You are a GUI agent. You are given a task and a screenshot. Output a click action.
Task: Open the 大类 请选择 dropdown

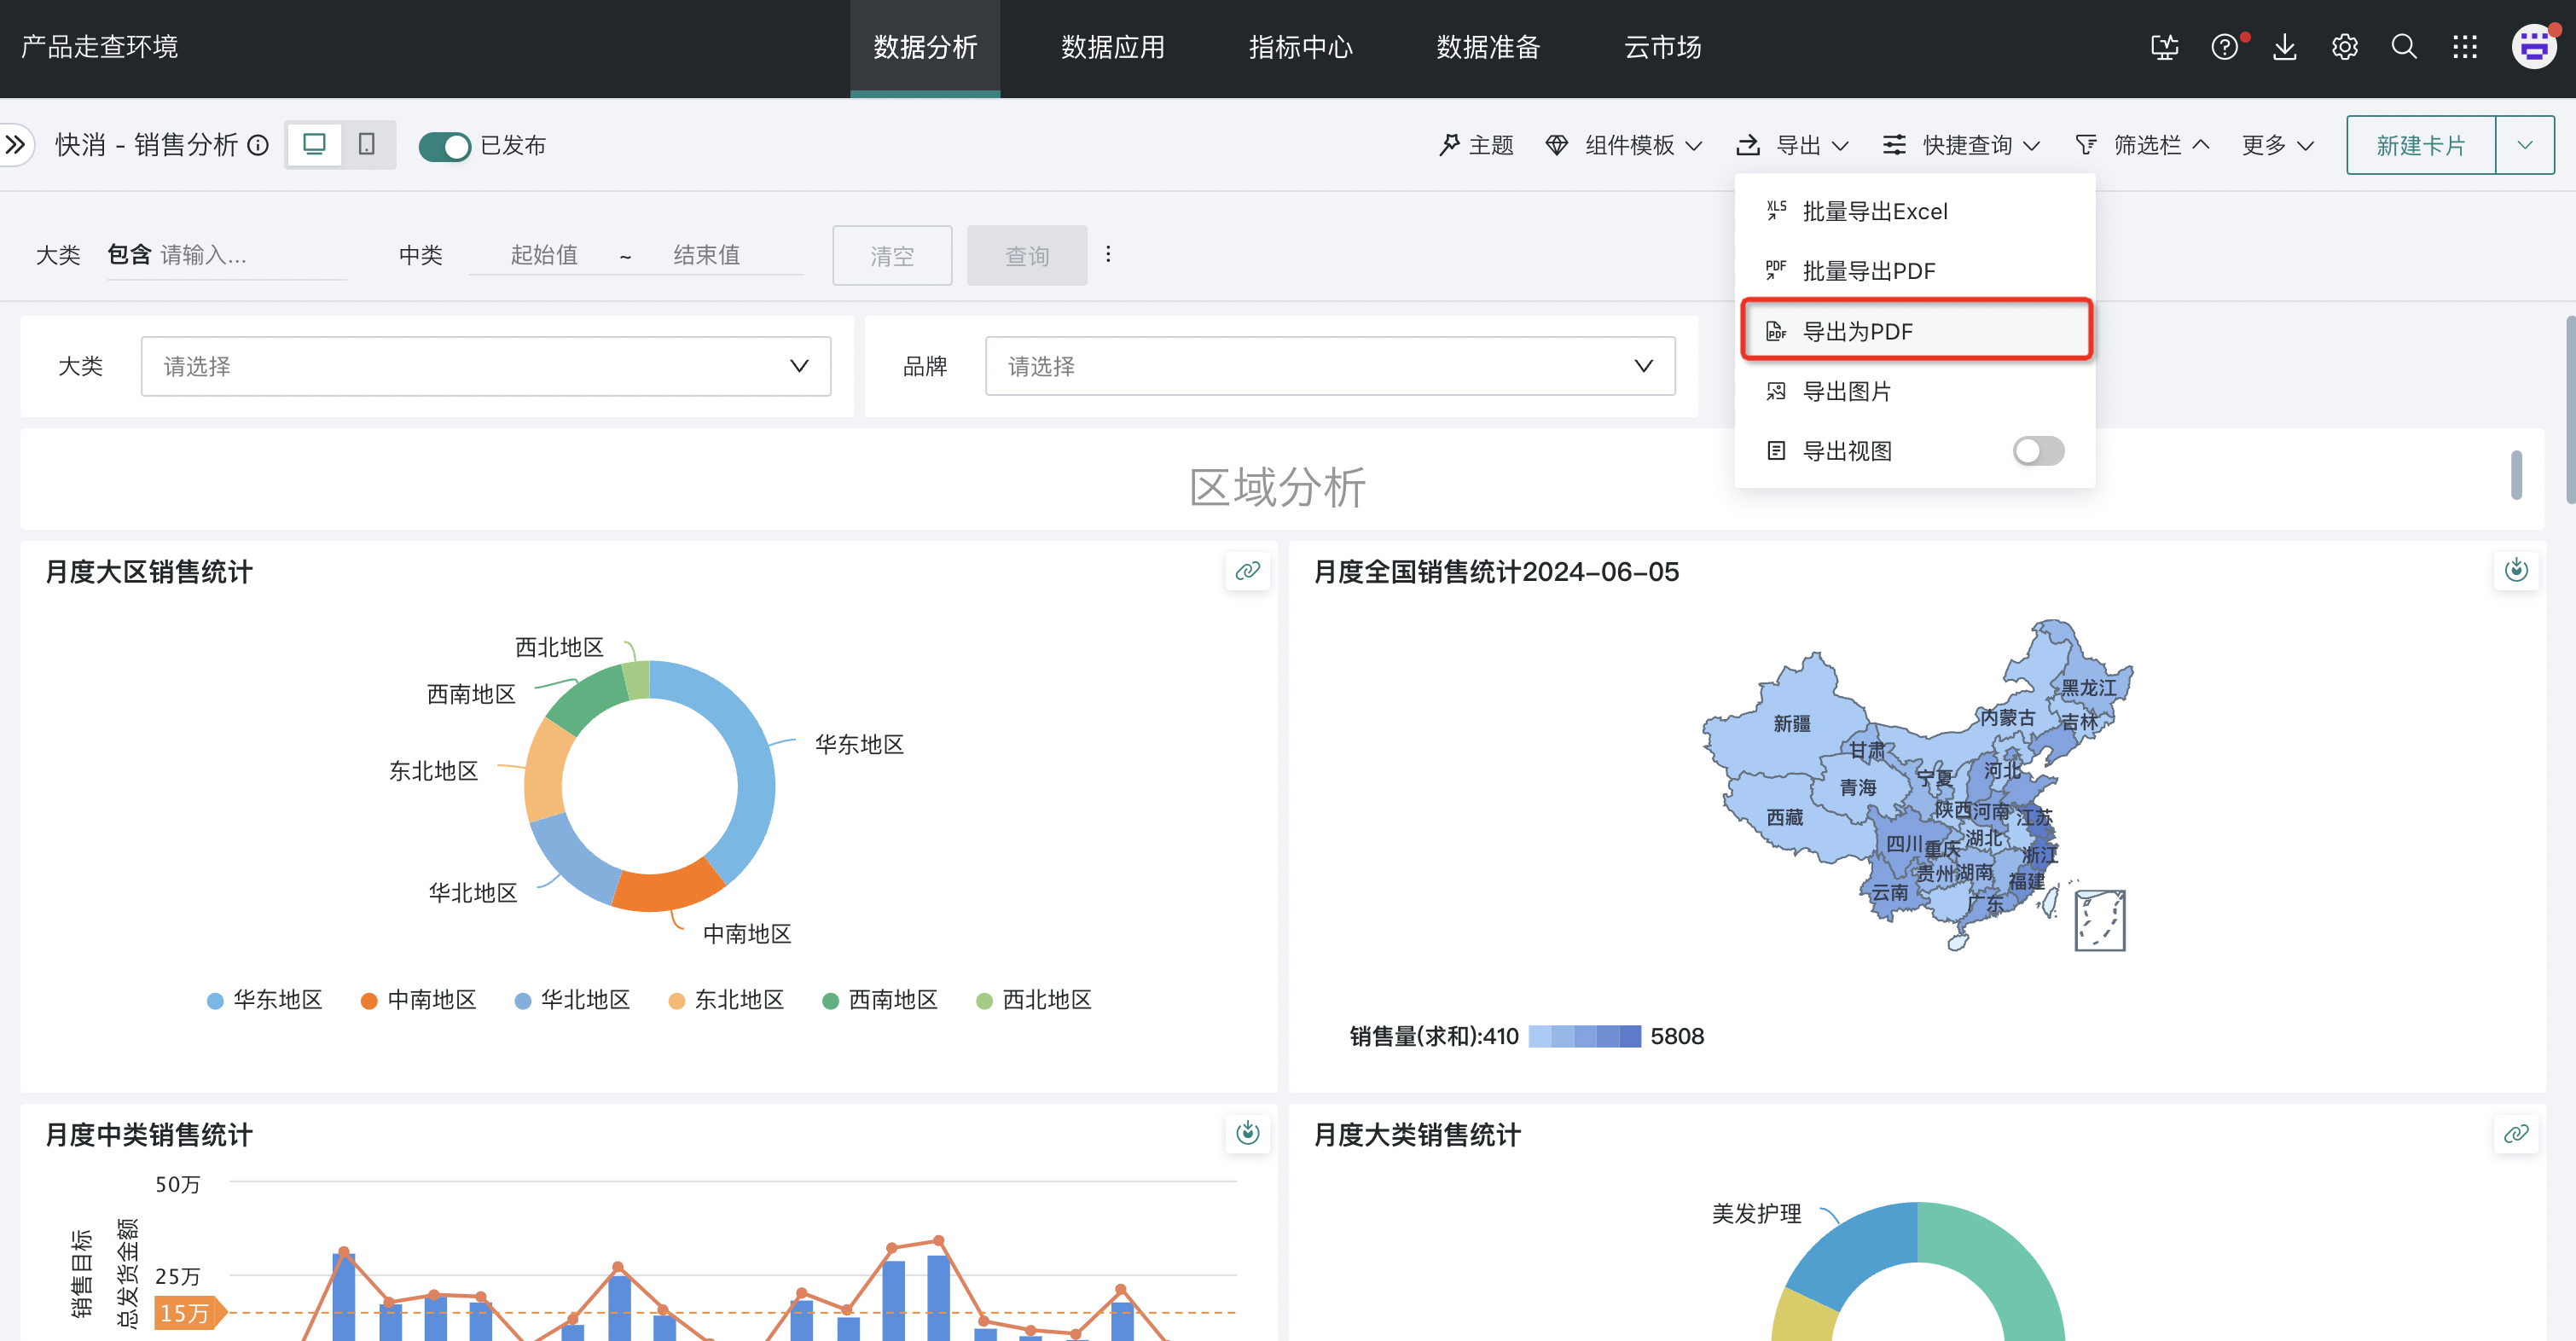[486, 366]
